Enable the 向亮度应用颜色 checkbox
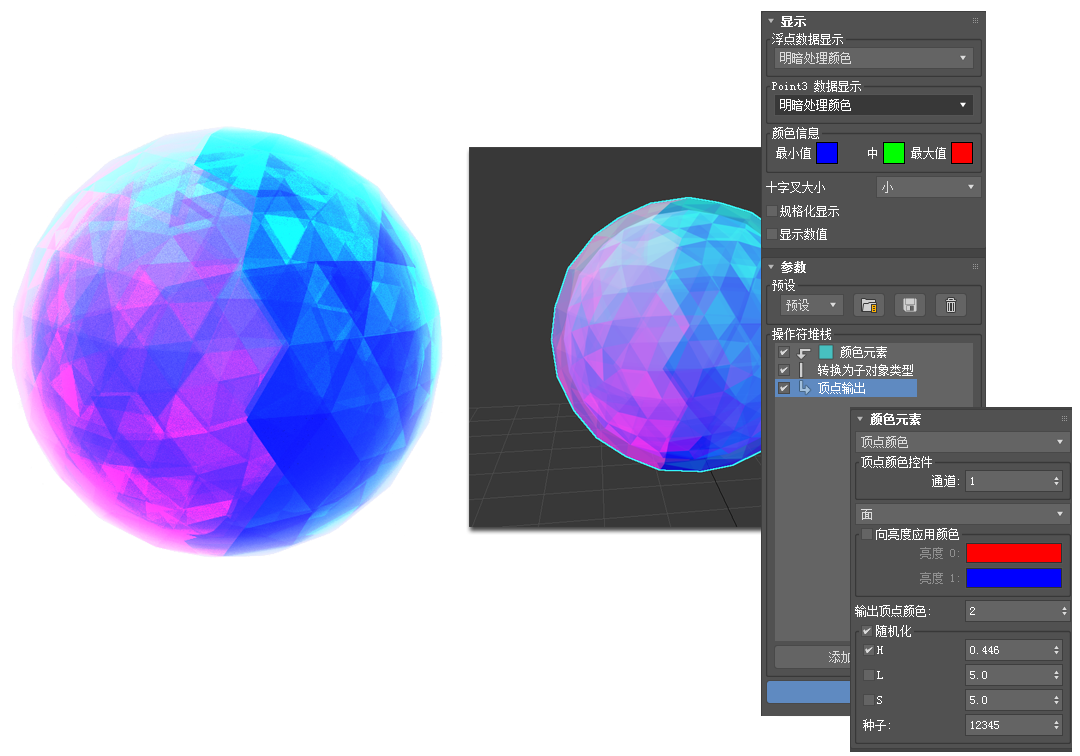The width and height of the screenshot is (1080, 756). [x=867, y=534]
